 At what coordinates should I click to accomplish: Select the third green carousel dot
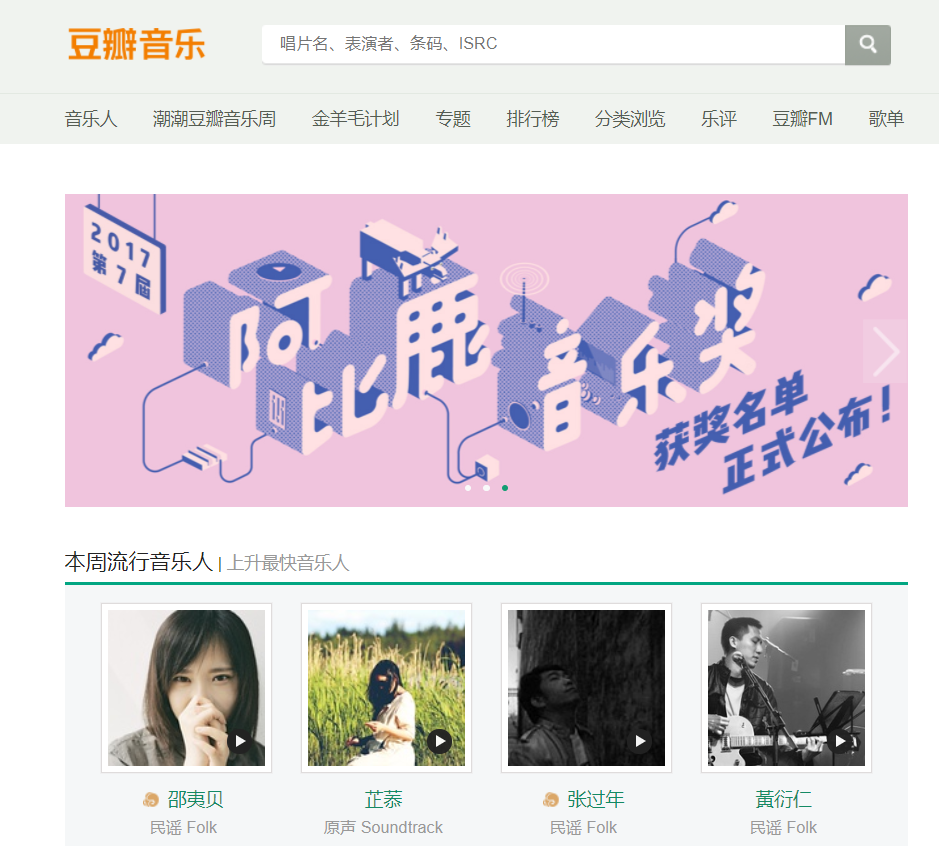point(505,488)
